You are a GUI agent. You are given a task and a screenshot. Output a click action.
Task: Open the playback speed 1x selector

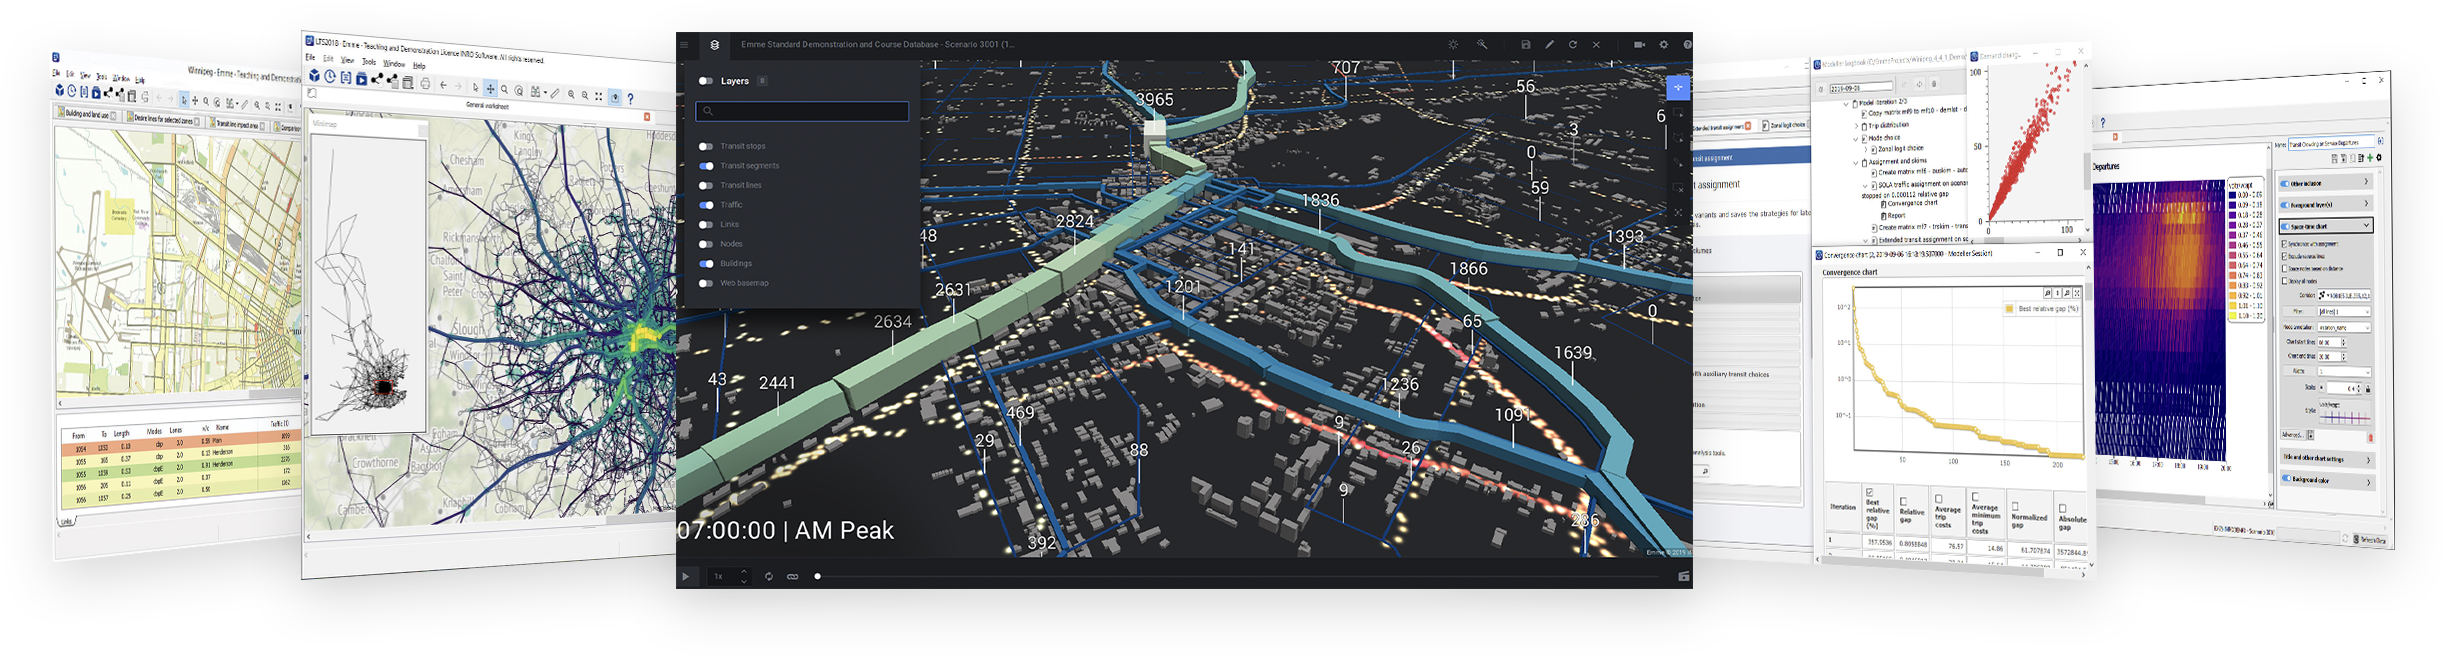pos(729,576)
